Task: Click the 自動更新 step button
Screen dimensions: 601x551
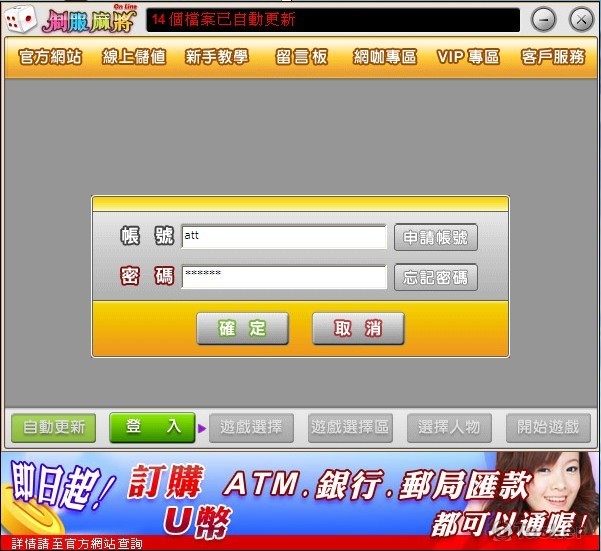Action: point(54,428)
